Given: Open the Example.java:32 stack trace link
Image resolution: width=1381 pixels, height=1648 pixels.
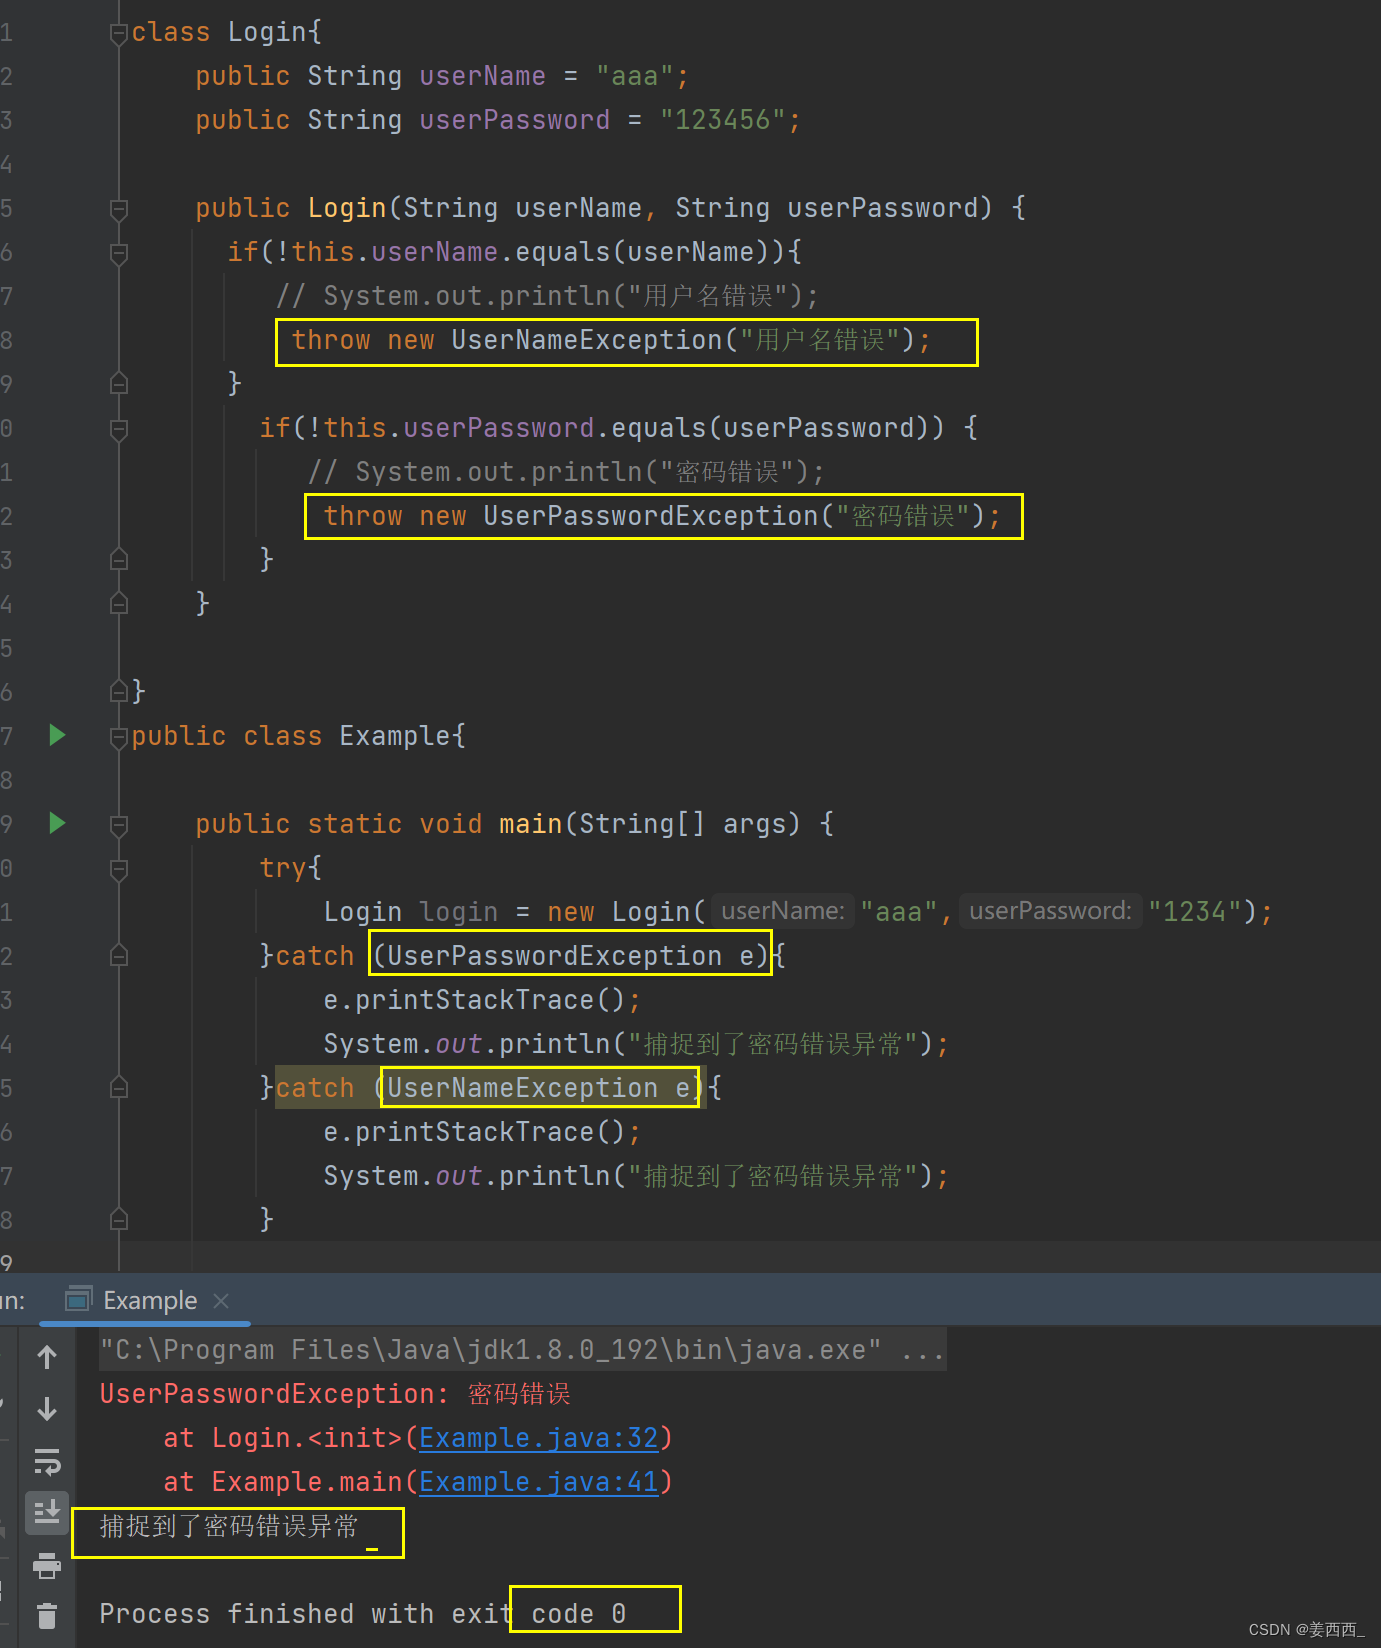Looking at the screenshot, I should [x=538, y=1438].
